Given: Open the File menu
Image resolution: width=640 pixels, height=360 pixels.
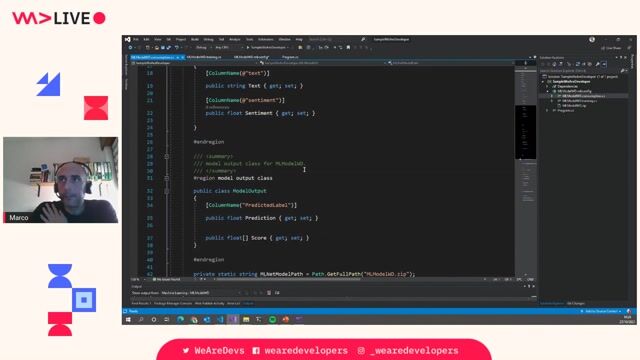Looking at the screenshot, I should (x=136, y=40).
